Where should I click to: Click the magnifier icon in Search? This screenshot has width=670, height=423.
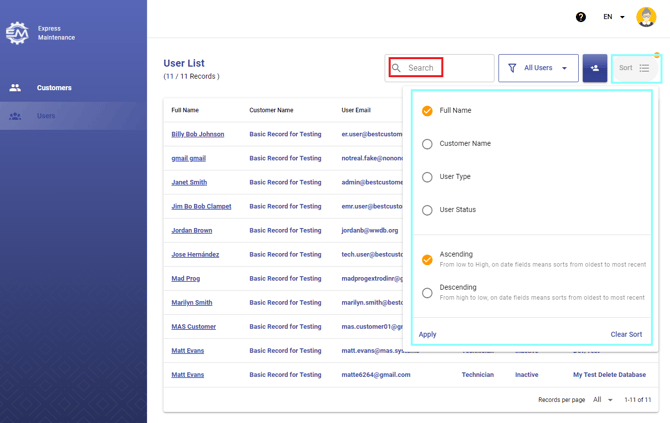coord(397,68)
